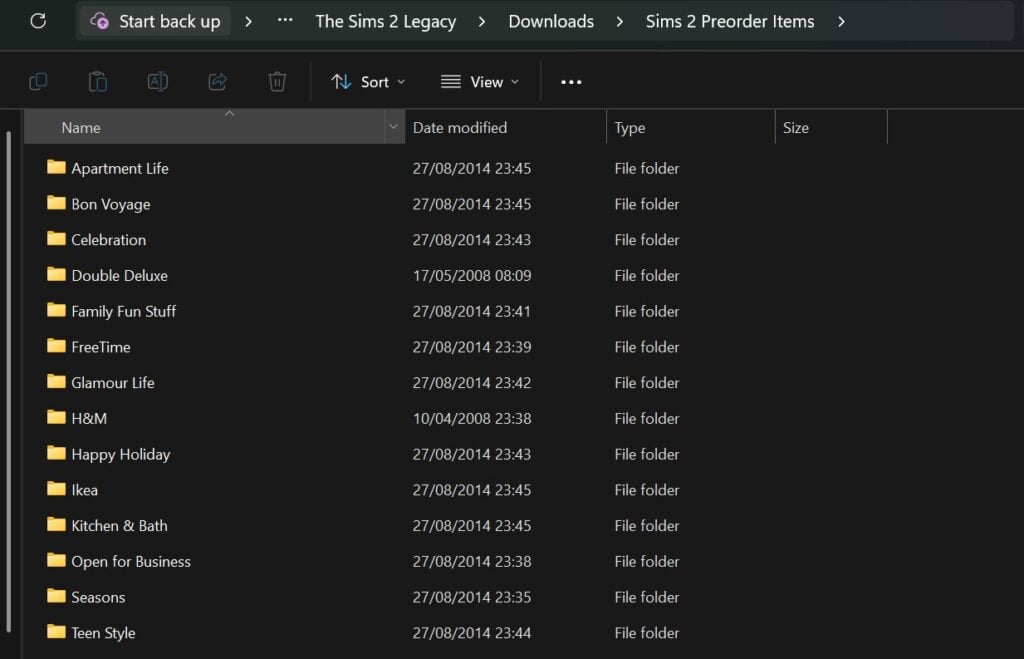The height and width of the screenshot is (659, 1024).
Task: Click the vertical scrollbar of navigation pane
Action: tap(8, 382)
